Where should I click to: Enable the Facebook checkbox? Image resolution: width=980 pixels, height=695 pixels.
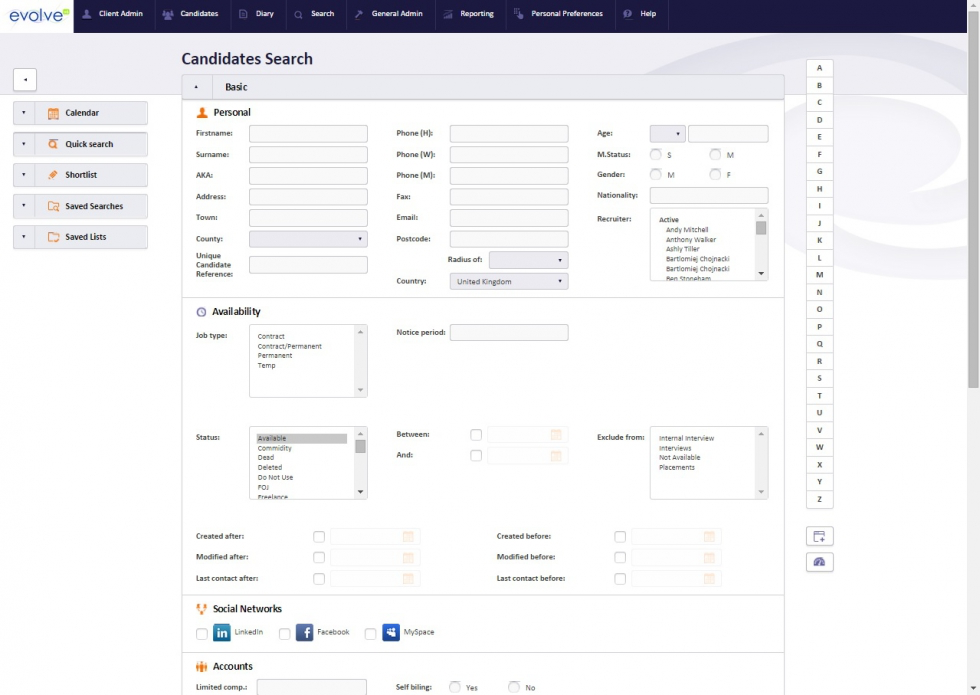[283, 632]
